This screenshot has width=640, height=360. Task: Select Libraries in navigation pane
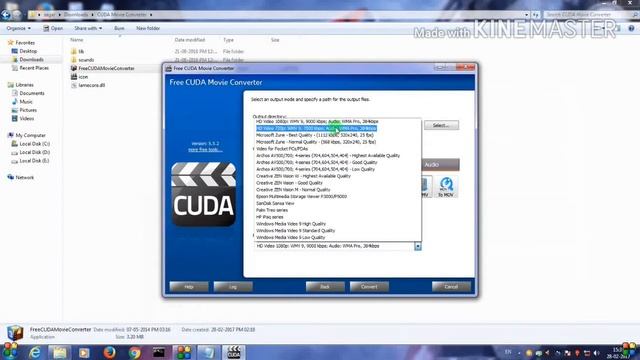pos(24,85)
